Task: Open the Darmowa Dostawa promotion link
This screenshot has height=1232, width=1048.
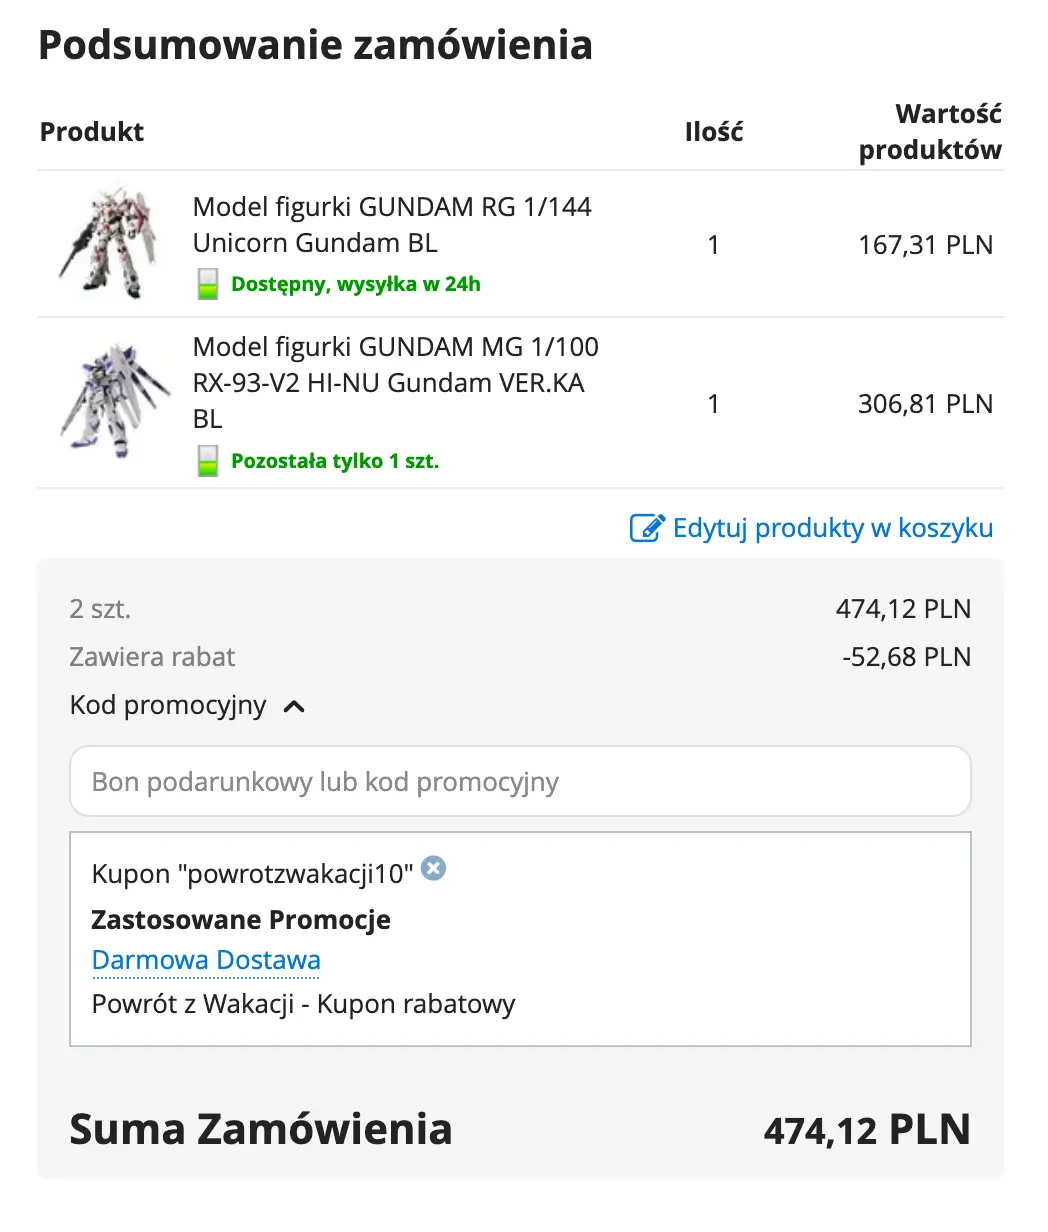Action: [206, 960]
